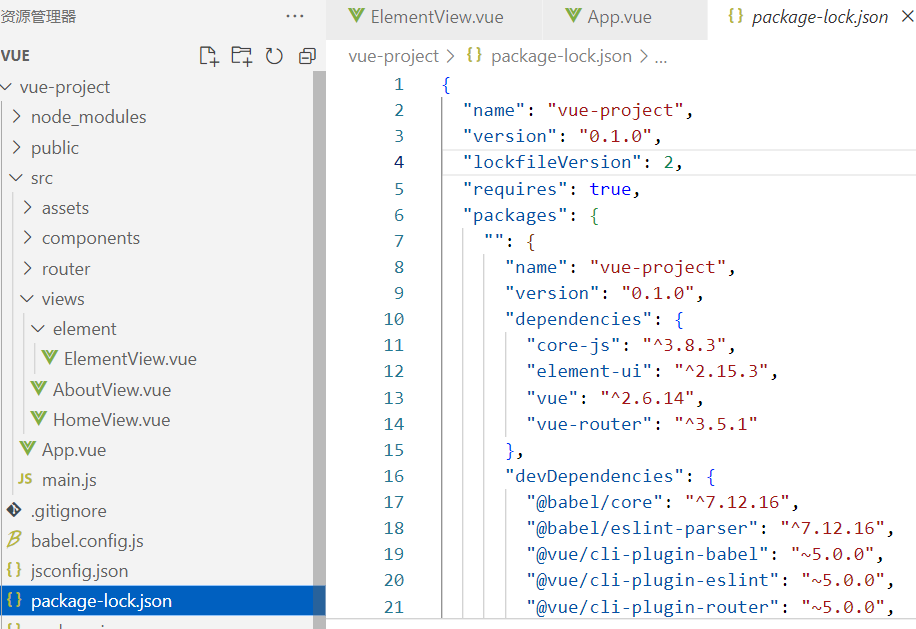The width and height of the screenshot is (916, 629).
Task: Refresh the explorer view
Action: pyautogui.click(x=274, y=57)
